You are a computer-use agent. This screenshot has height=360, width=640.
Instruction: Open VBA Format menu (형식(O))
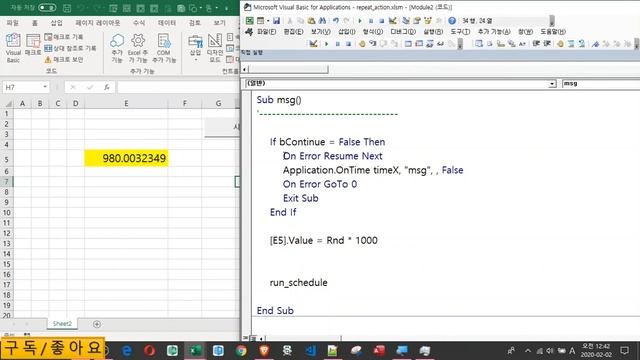373,32
